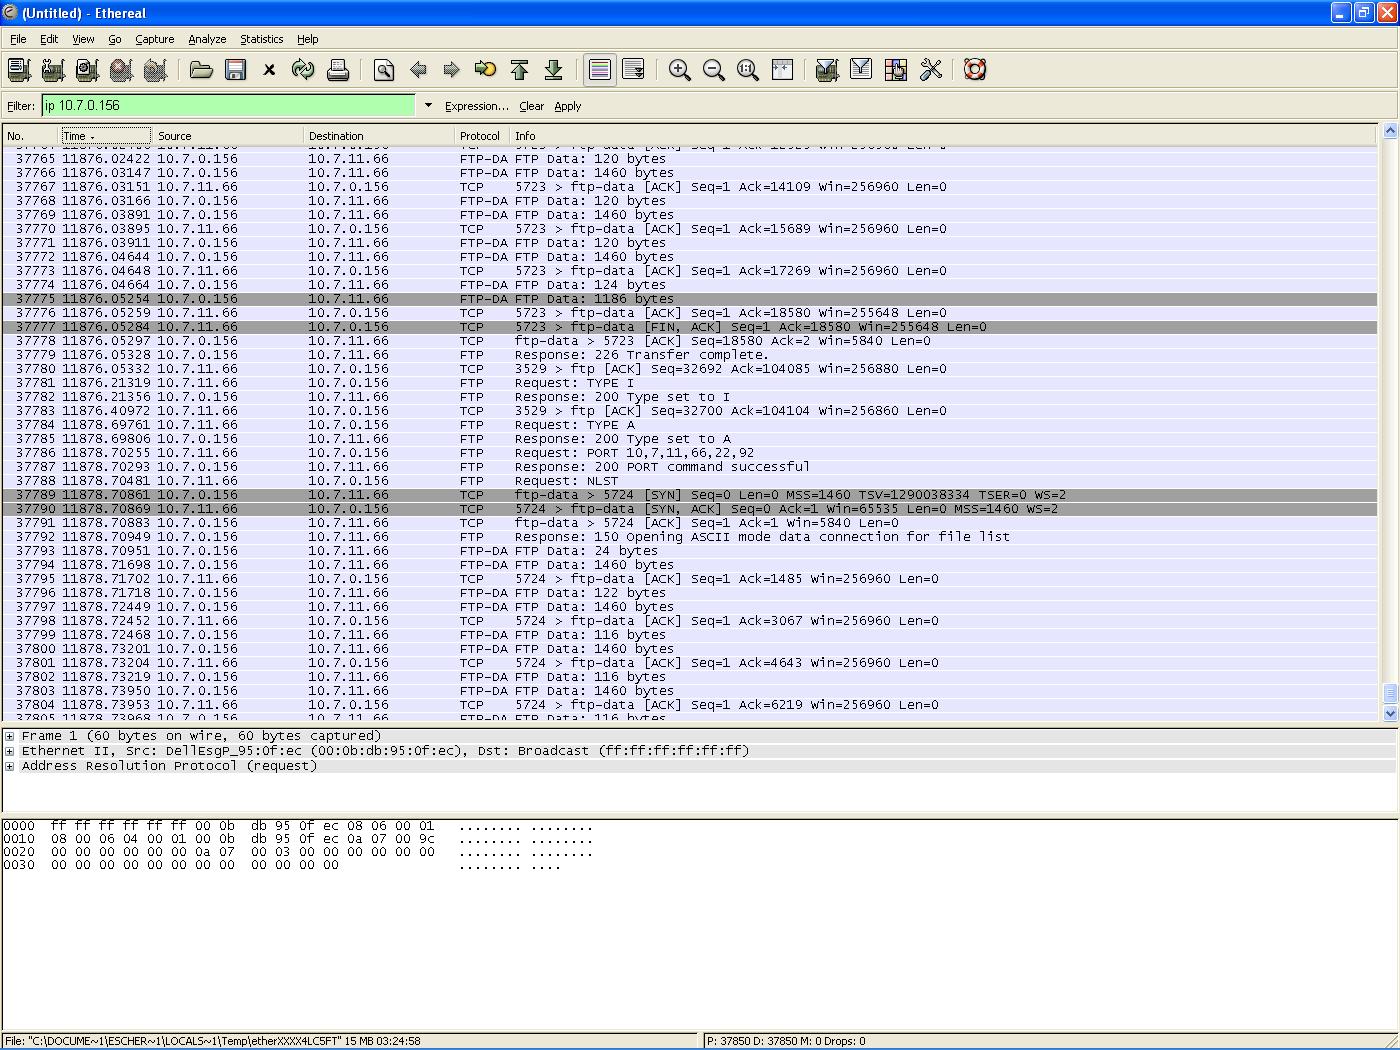Viewport: 1400px width, 1050px height.
Task: Print packets using printer icon
Action: pos(337,70)
